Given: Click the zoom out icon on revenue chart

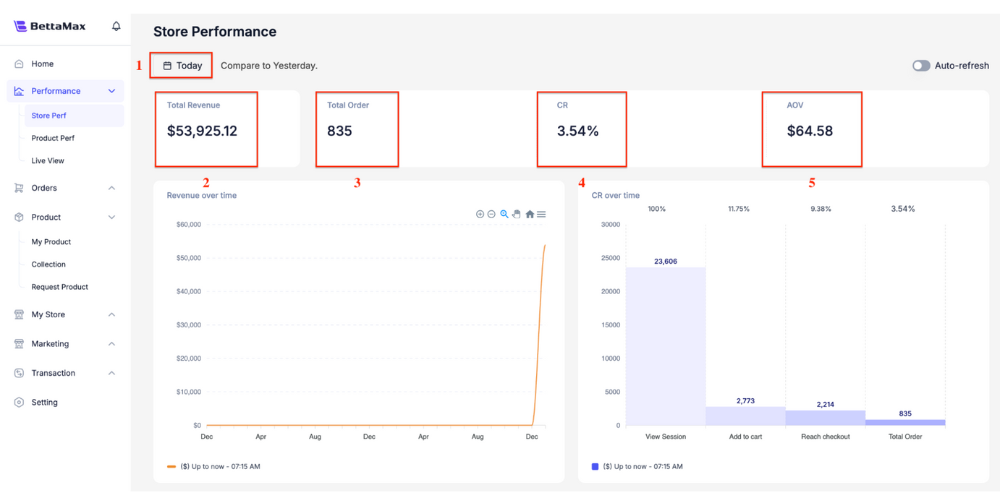Looking at the screenshot, I should coord(492,214).
